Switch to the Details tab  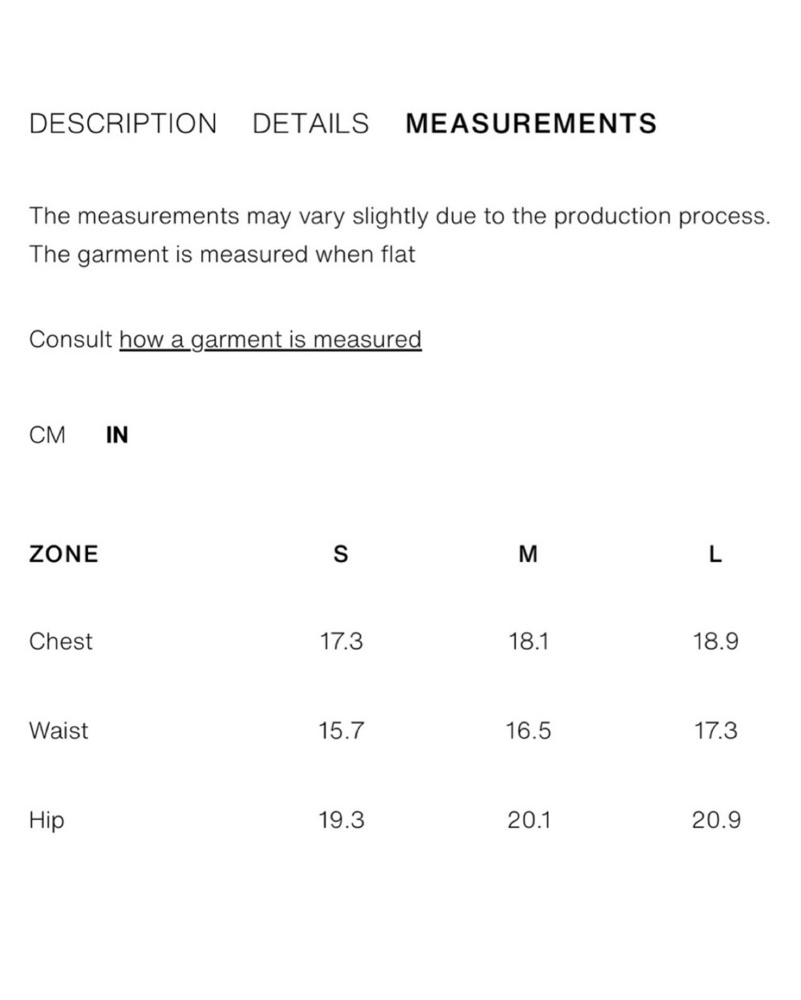311,123
